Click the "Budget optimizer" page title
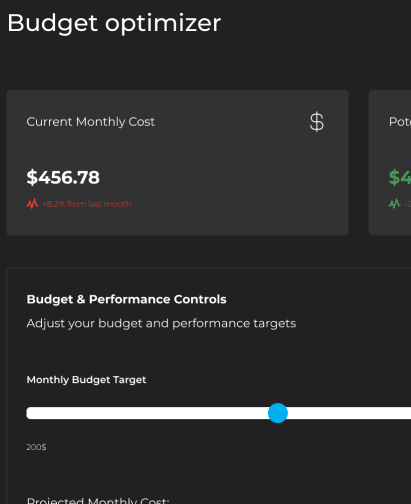The height and width of the screenshot is (504, 411). click(114, 23)
